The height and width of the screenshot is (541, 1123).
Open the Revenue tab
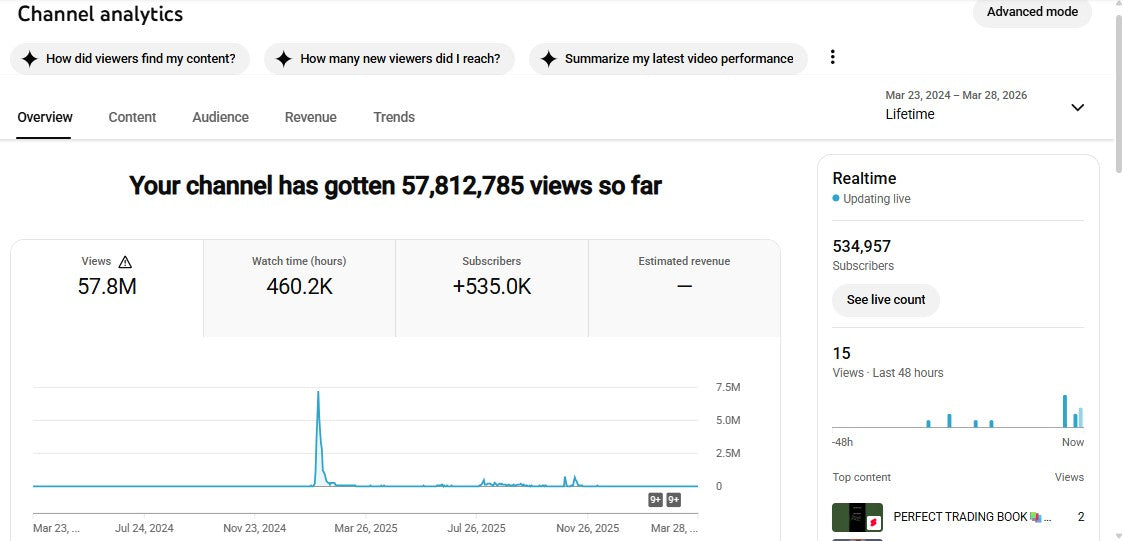[x=310, y=117]
